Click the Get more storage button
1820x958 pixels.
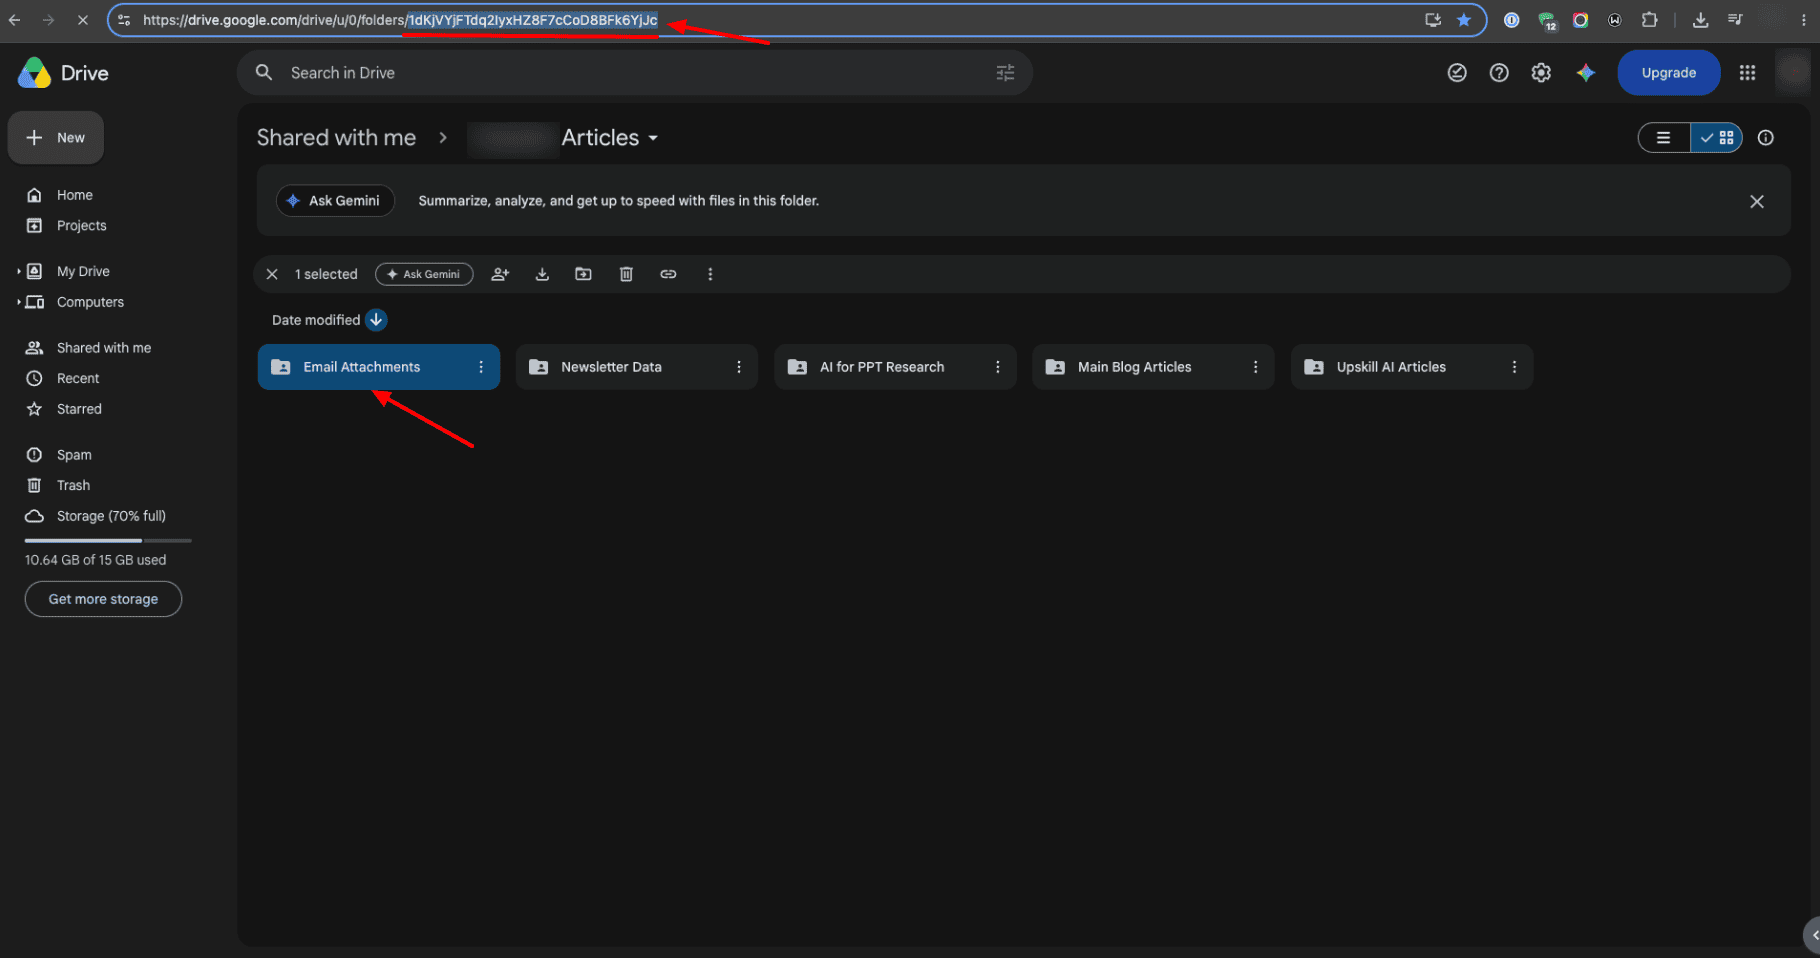click(103, 599)
